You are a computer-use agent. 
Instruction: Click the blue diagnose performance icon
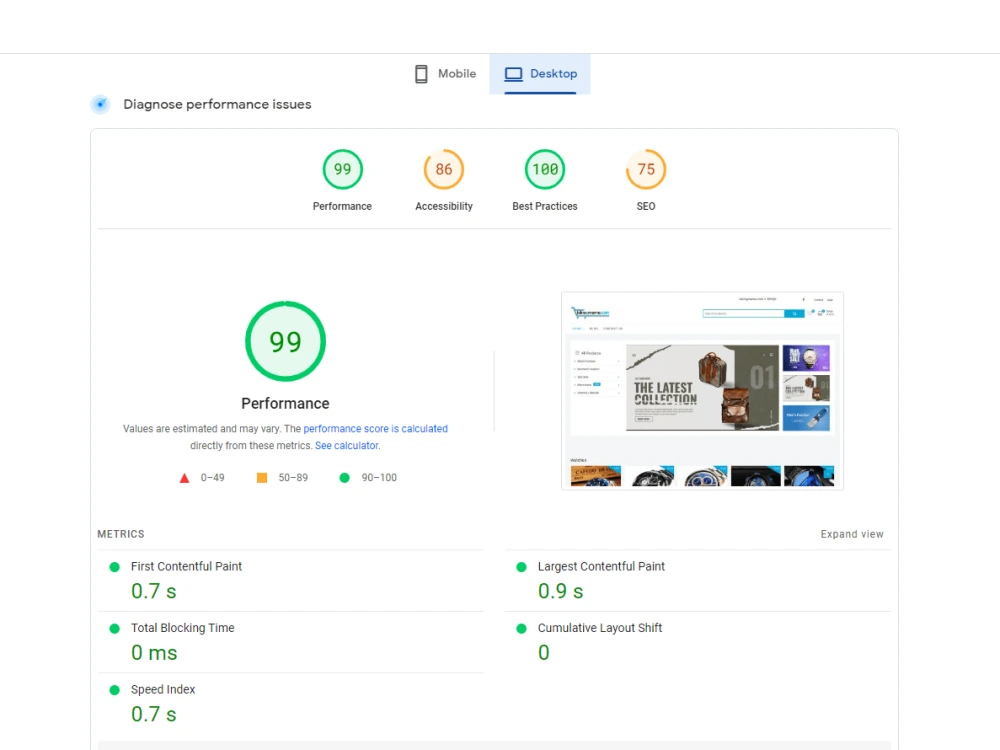[x=100, y=104]
